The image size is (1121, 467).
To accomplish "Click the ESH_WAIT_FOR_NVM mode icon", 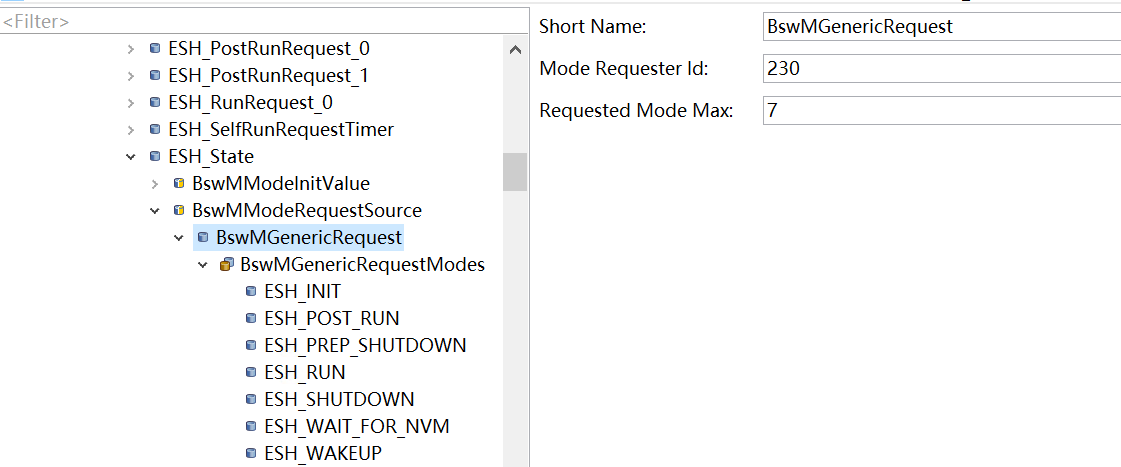I will tap(251, 426).
